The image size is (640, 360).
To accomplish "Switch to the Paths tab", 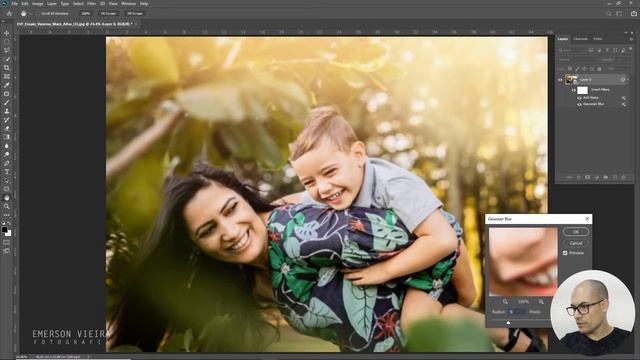I will [598, 39].
